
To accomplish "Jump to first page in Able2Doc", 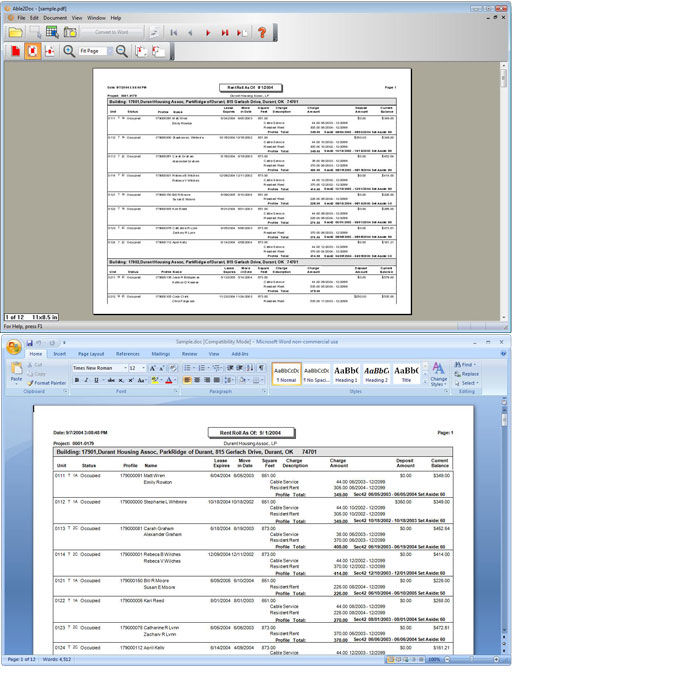I will [x=174, y=33].
